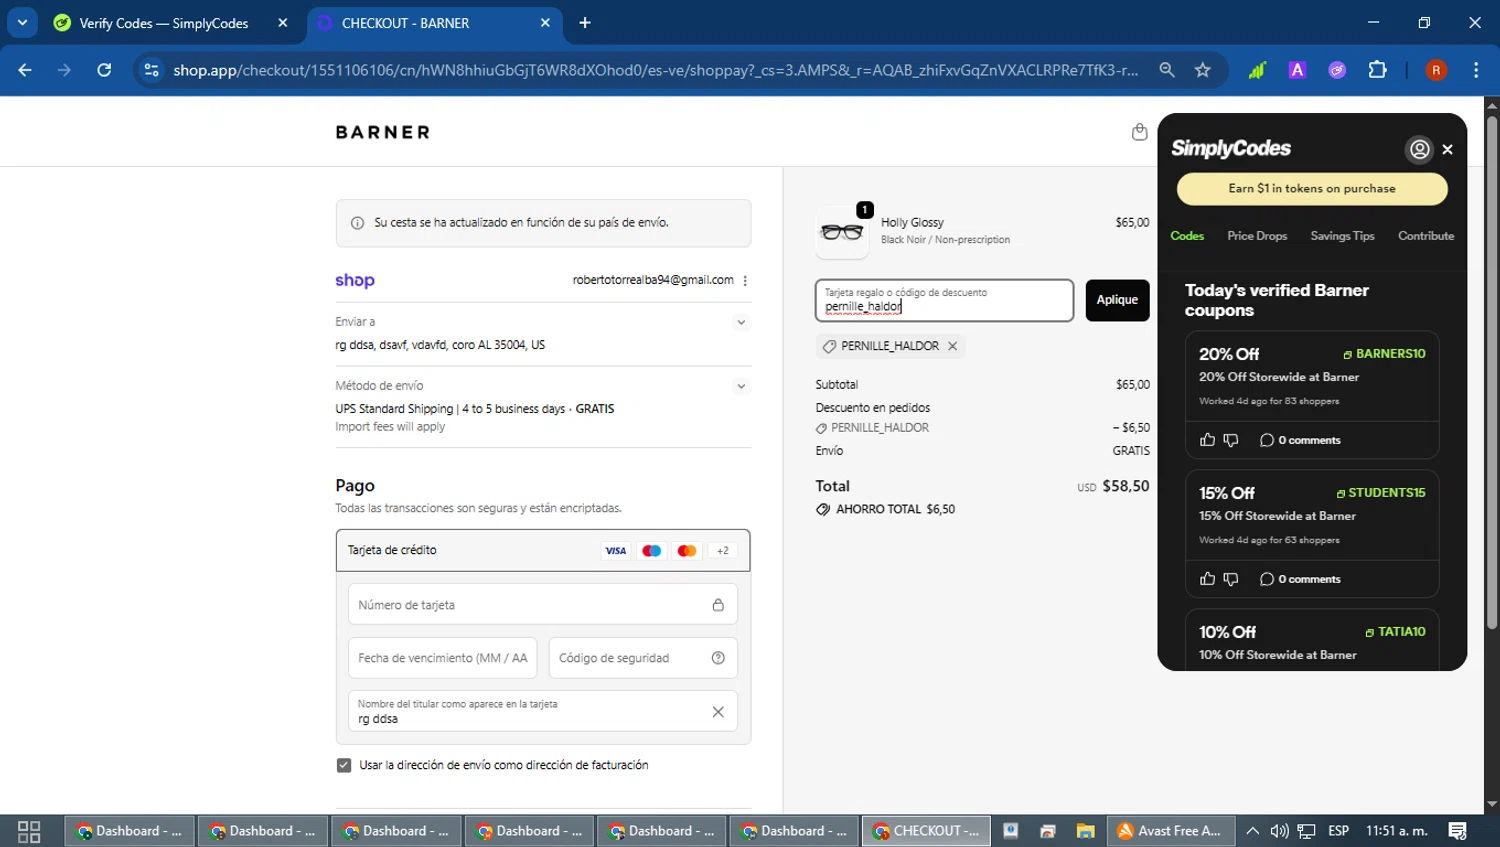Select Tarjeta de crédito payment option
Image resolution: width=1500 pixels, height=847 pixels.
[x=543, y=550]
